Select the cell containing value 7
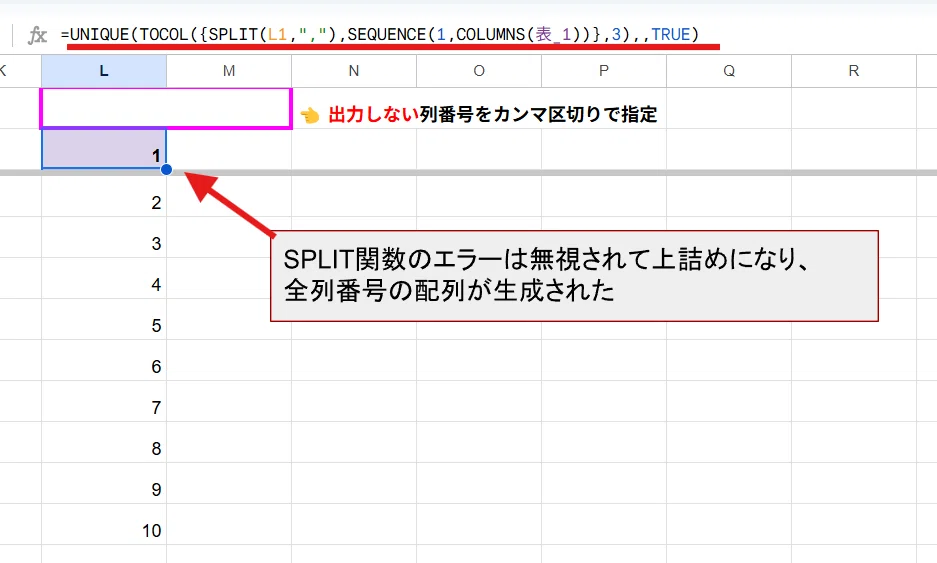This screenshot has height=563, width=937. pos(104,402)
